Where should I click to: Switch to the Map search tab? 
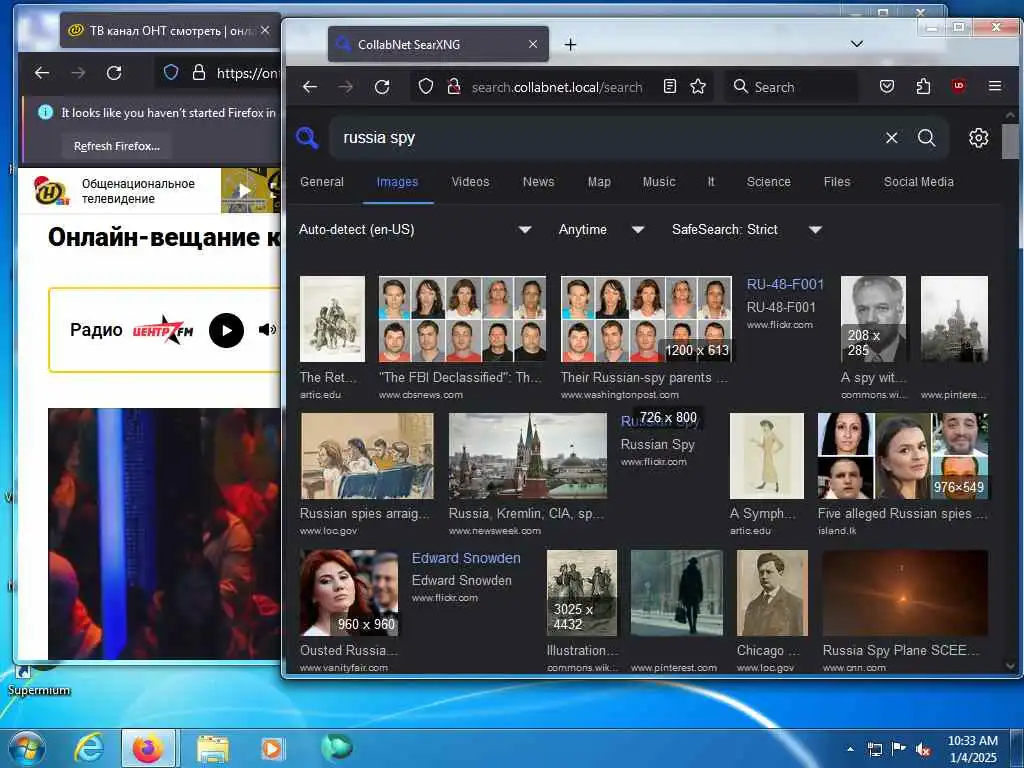coord(599,182)
